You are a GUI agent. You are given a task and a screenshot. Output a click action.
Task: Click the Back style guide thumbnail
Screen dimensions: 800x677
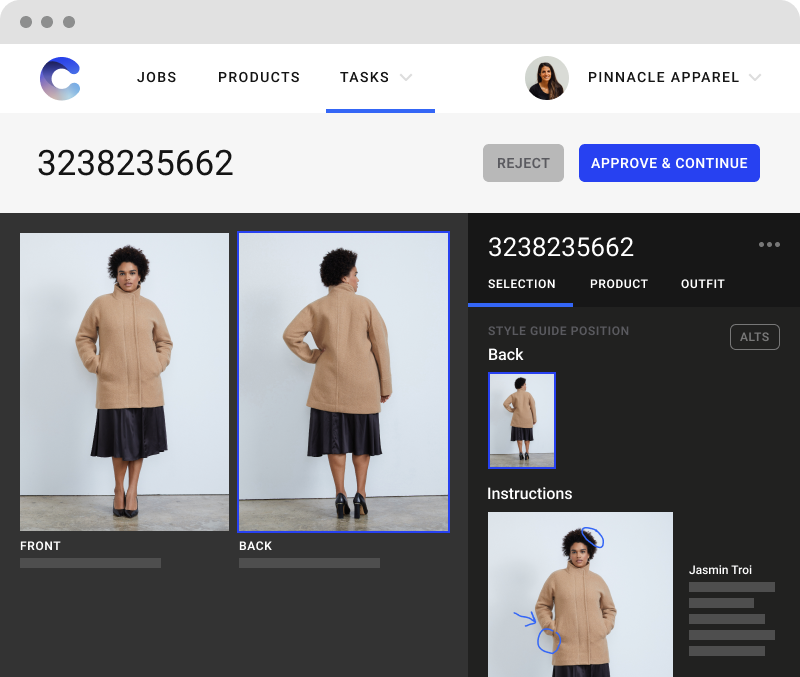pos(522,420)
